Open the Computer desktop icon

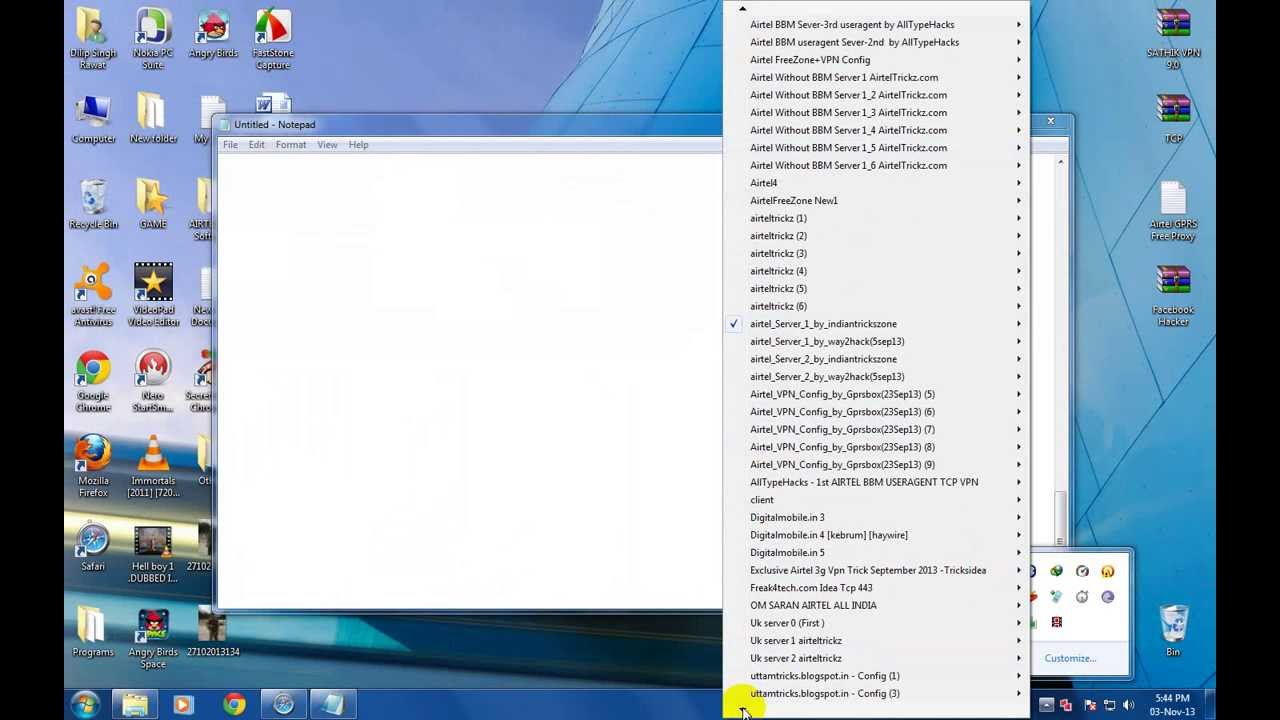93,120
